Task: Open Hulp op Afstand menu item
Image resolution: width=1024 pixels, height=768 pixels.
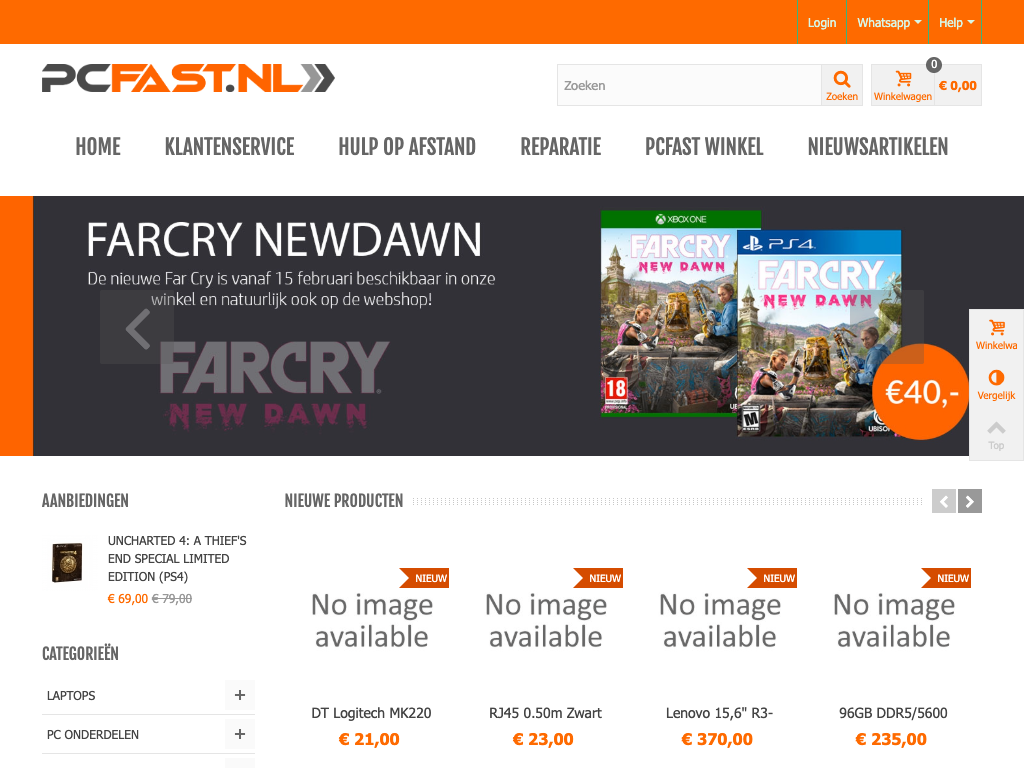Action: 407,147
